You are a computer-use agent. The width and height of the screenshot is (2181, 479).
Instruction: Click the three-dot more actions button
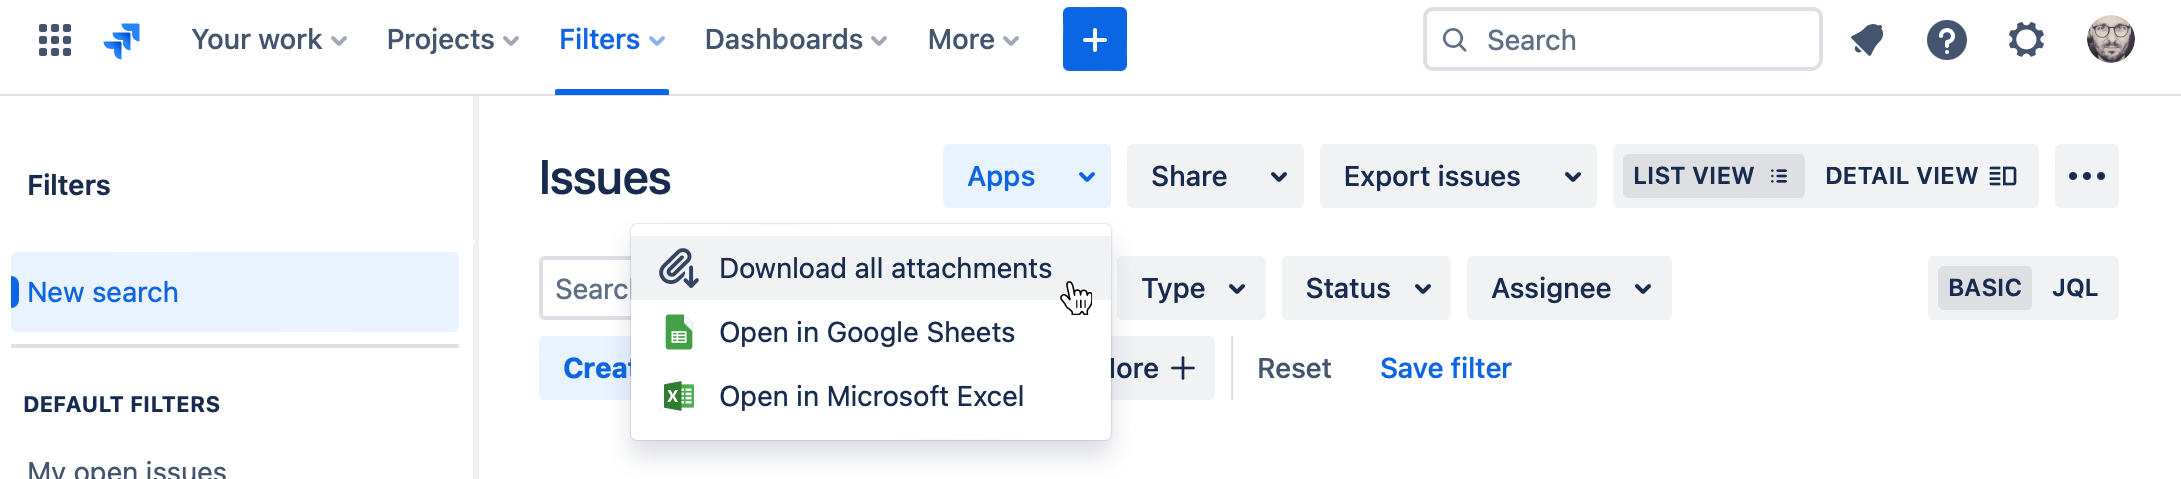coord(2086,176)
